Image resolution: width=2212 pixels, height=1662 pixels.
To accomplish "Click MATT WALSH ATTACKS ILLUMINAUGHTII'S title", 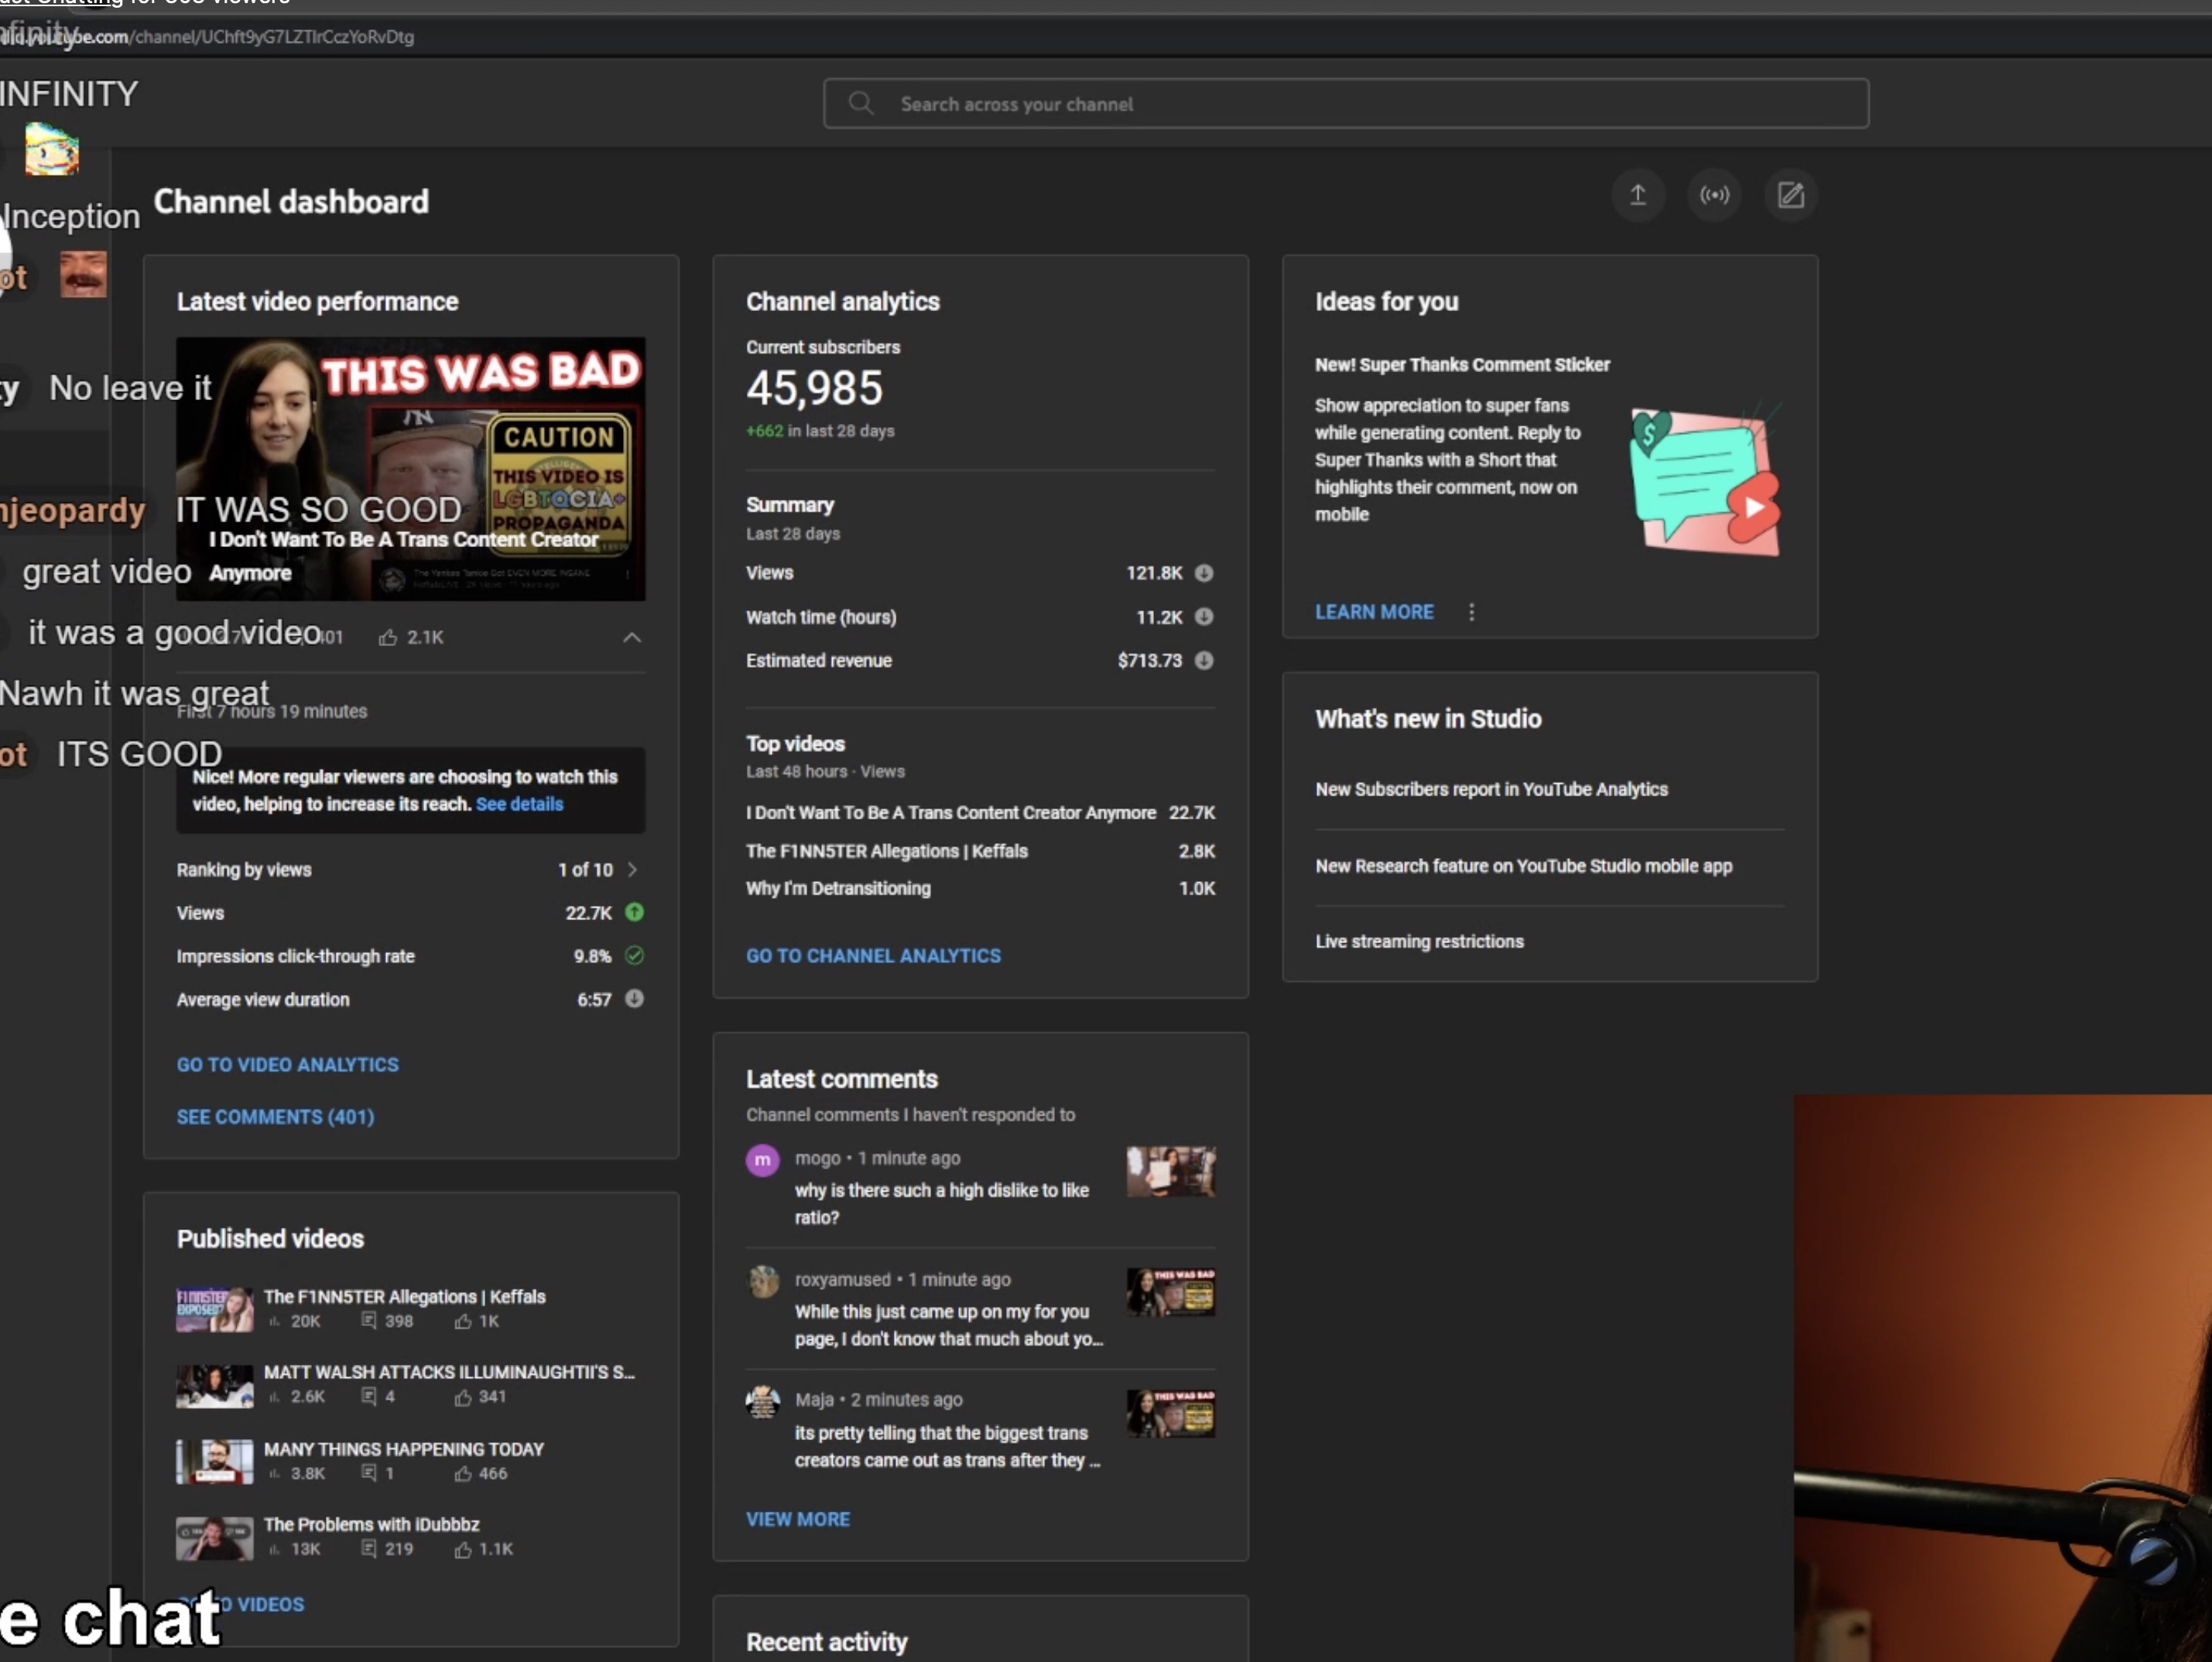I will [449, 1372].
